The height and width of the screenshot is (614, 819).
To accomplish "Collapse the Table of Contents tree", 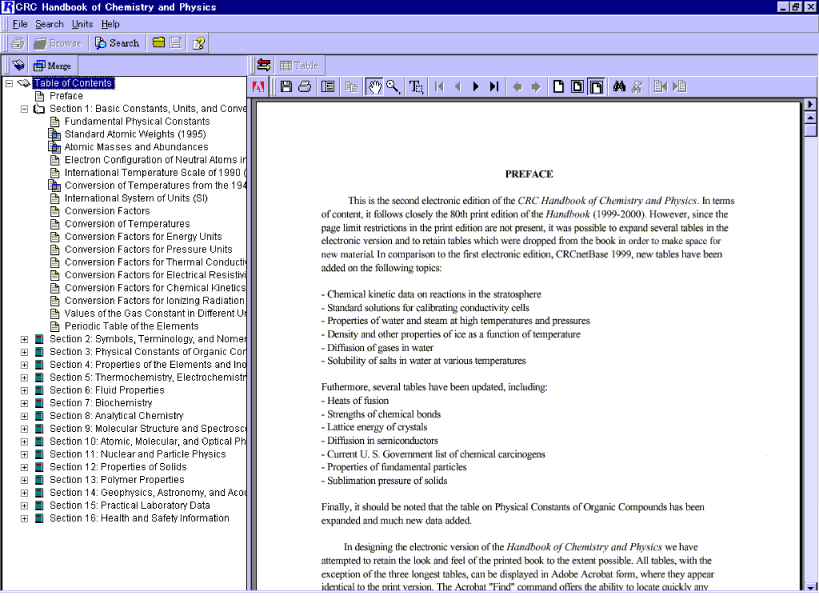I will point(9,84).
